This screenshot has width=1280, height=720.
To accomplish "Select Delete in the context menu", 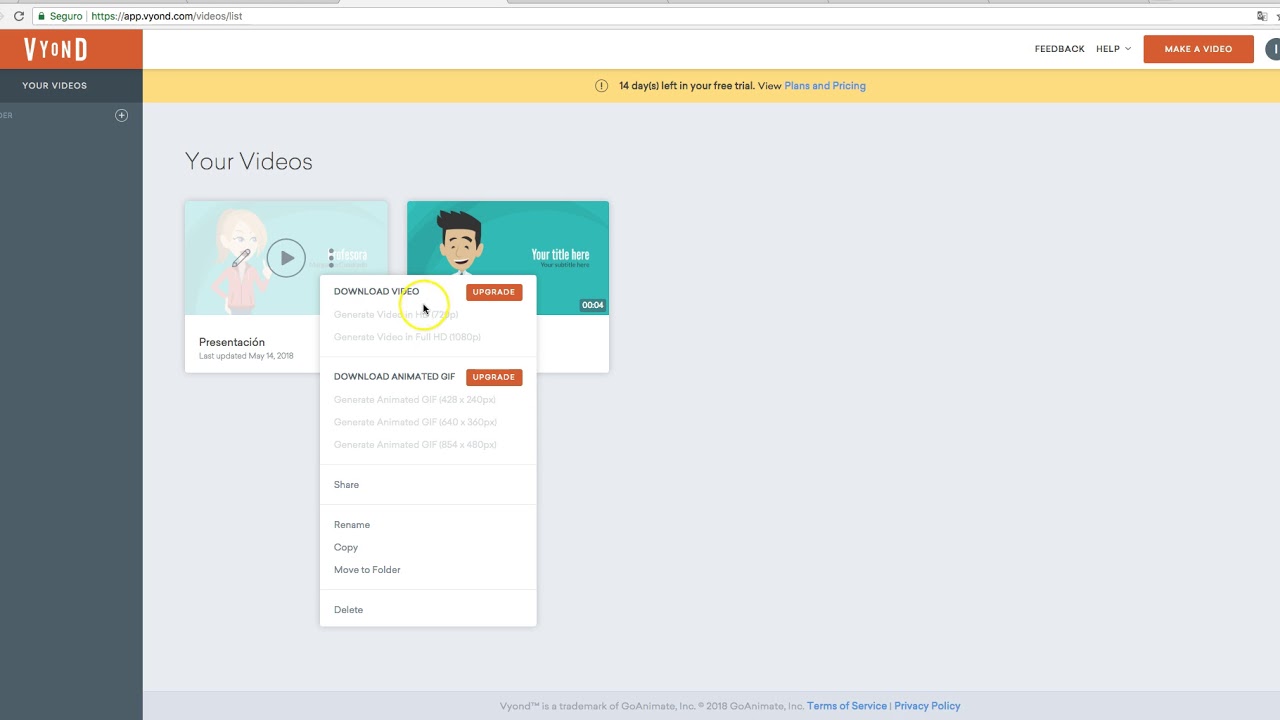I will click(x=348, y=610).
